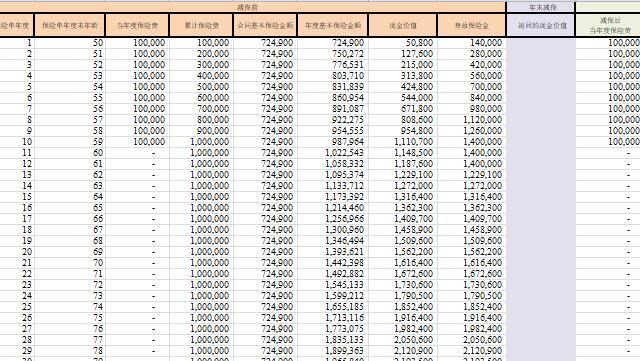Select the 减保前 merged header cell
Screen dimensions: 640x361
pos(252,7)
